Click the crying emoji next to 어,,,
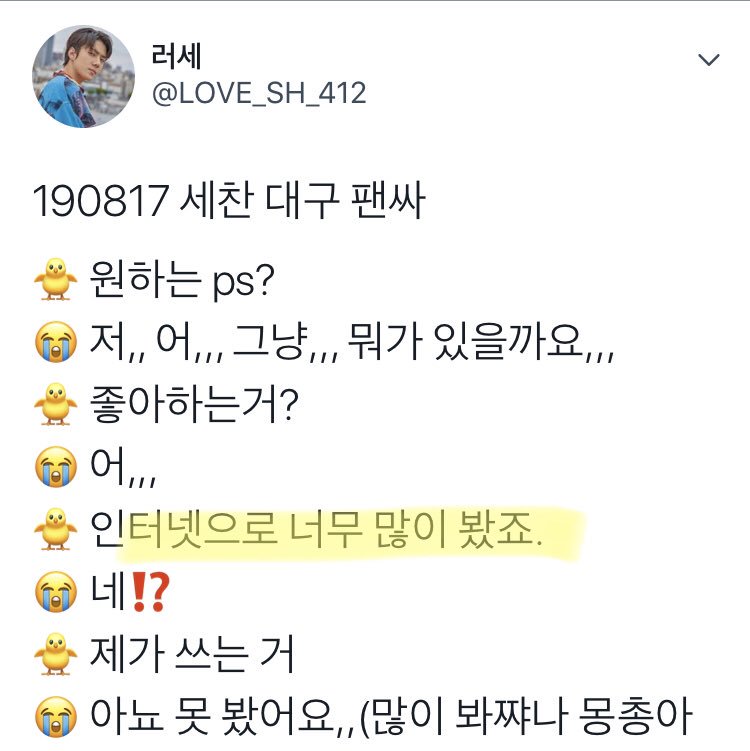 coord(56,467)
